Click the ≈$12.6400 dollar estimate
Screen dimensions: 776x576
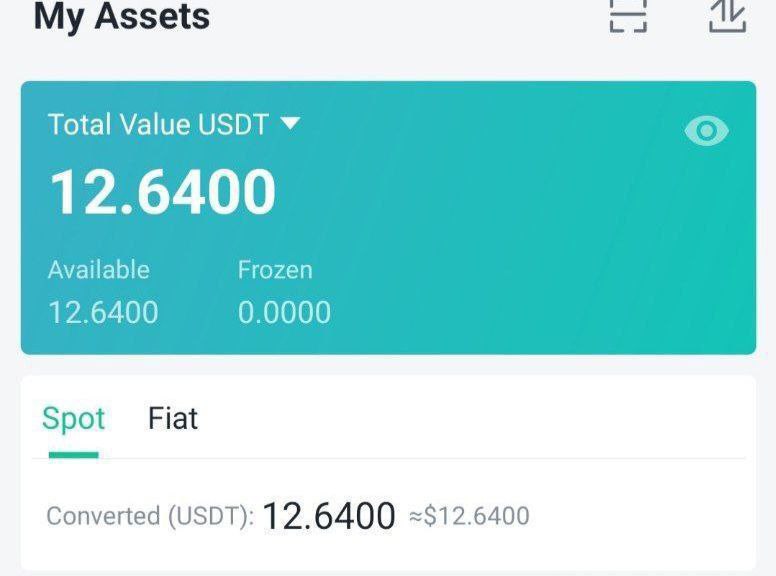tap(469, 517)
